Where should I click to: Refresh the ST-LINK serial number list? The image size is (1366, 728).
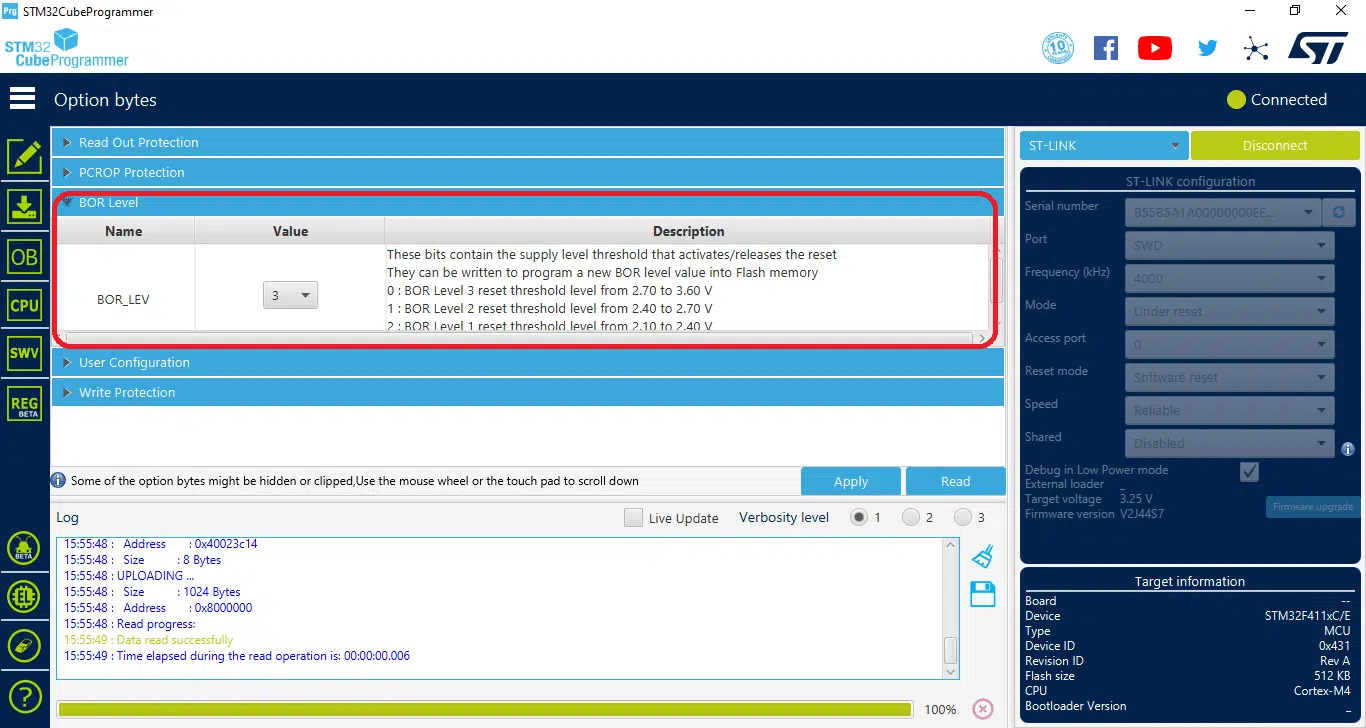click(x=1339, y=212)
